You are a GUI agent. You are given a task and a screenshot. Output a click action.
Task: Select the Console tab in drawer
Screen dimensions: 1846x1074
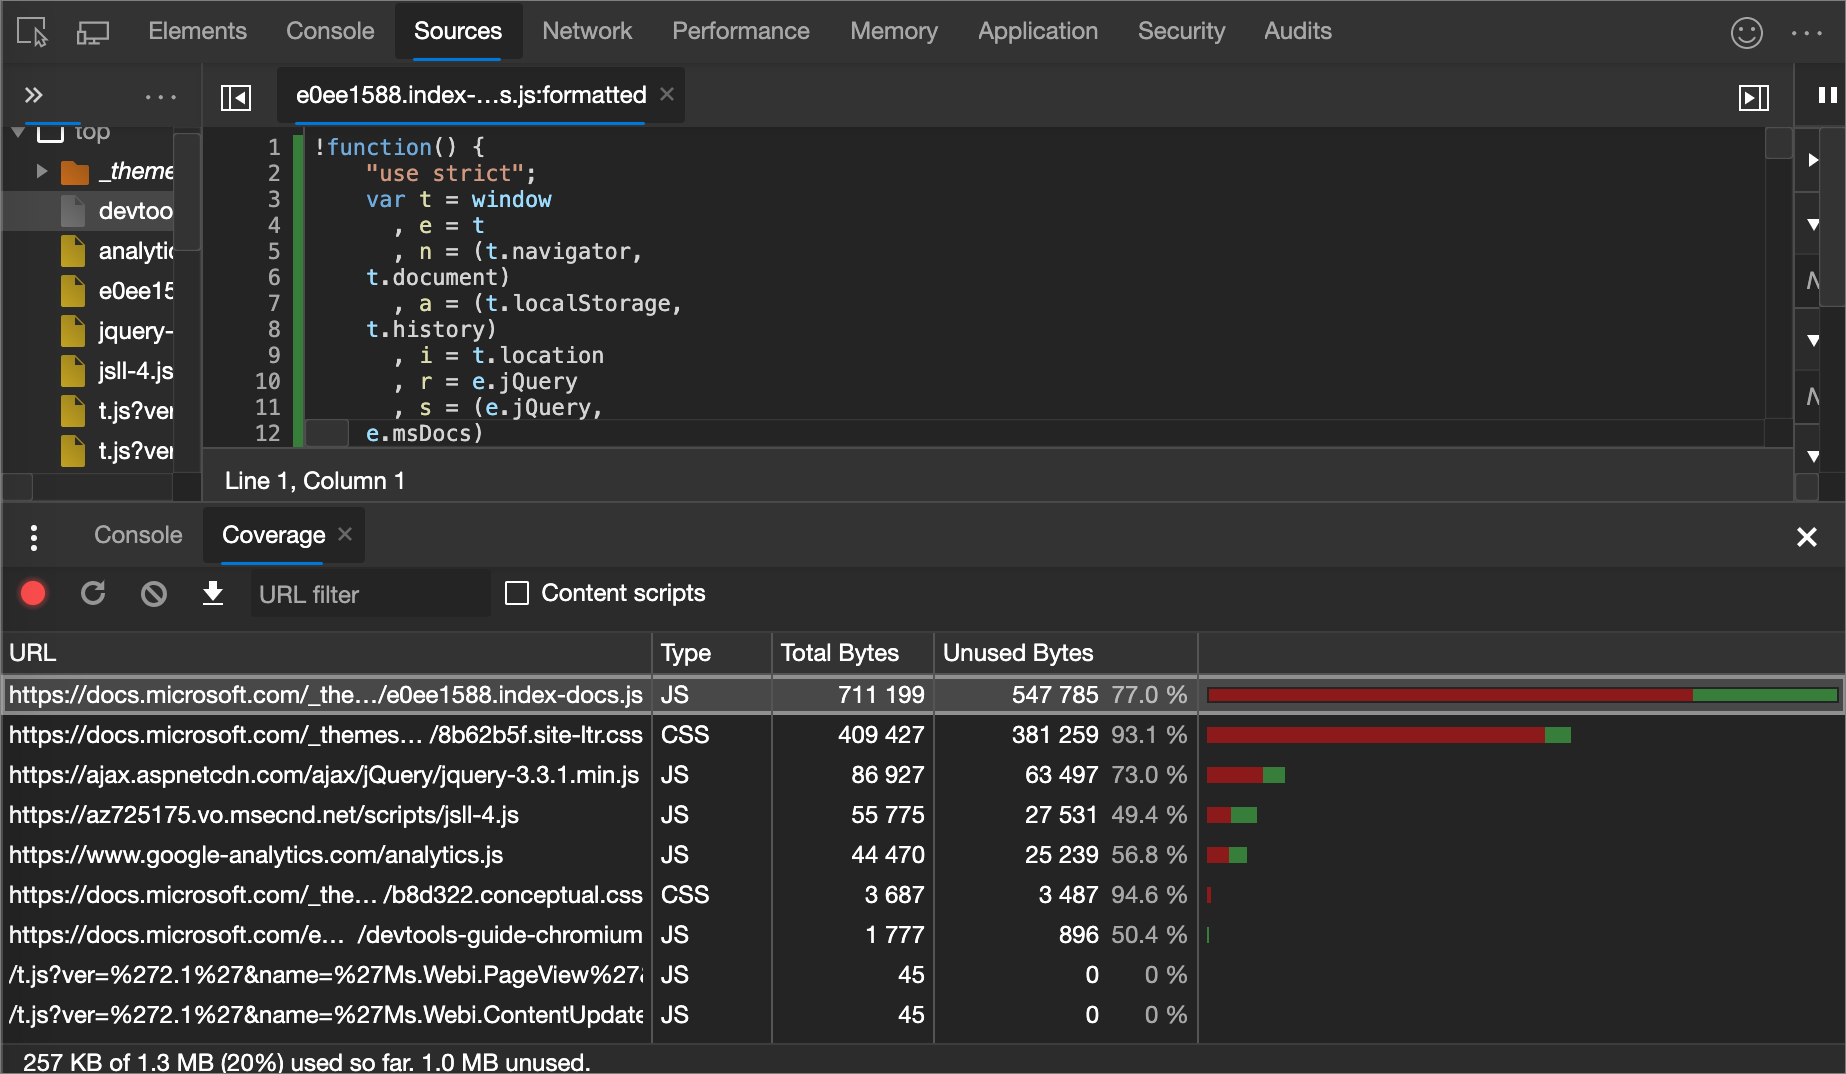coord(138,535)
